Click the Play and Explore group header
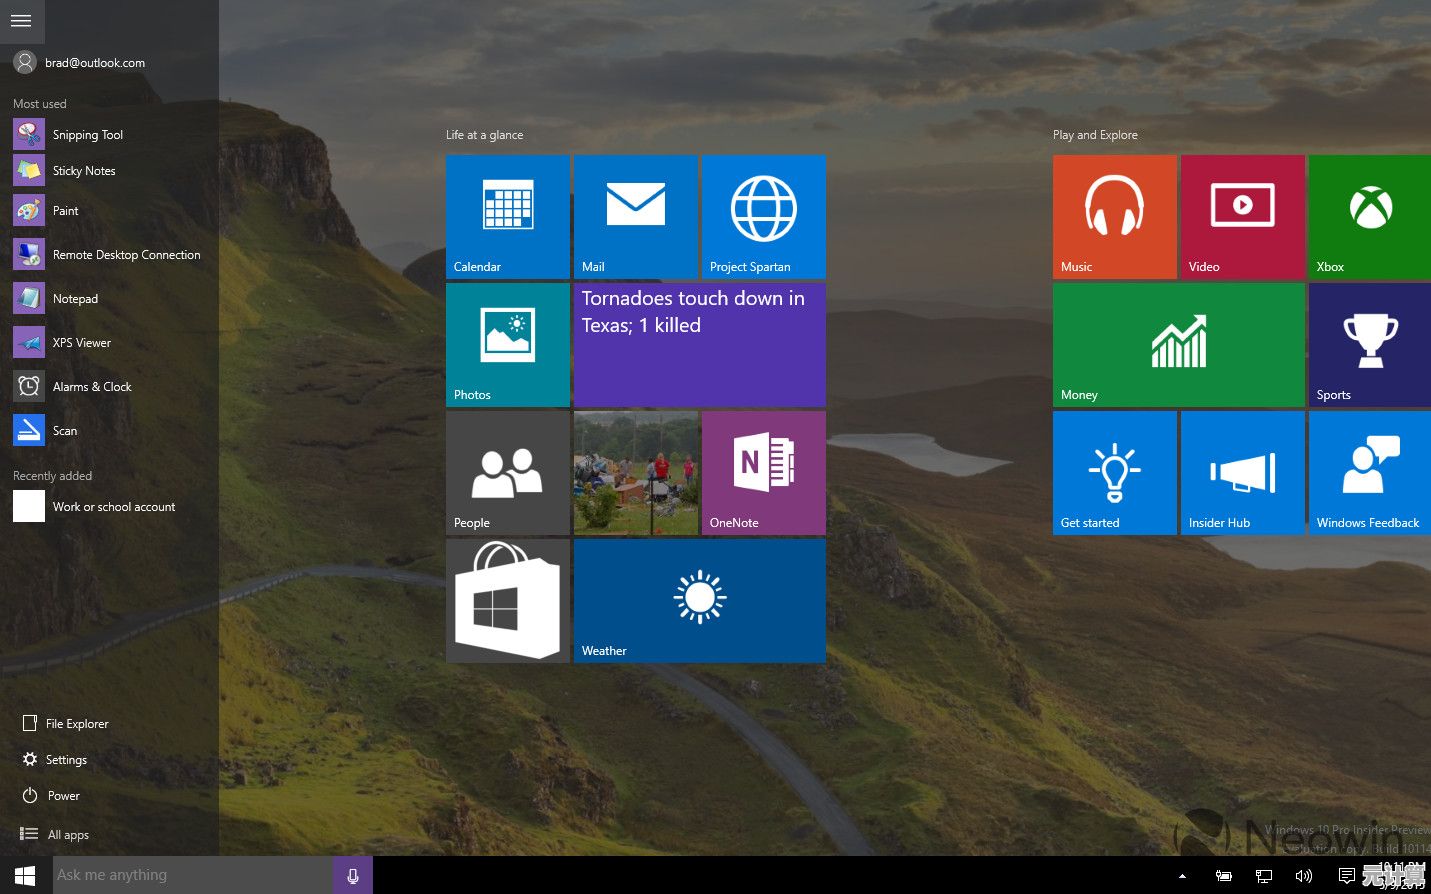 pyautogui.click(x=1095, y=135)
